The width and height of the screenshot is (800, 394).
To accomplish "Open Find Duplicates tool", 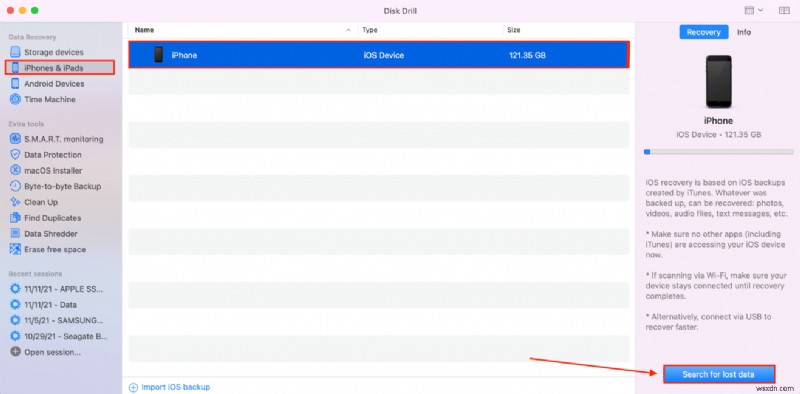I will (x=45, y=218).
